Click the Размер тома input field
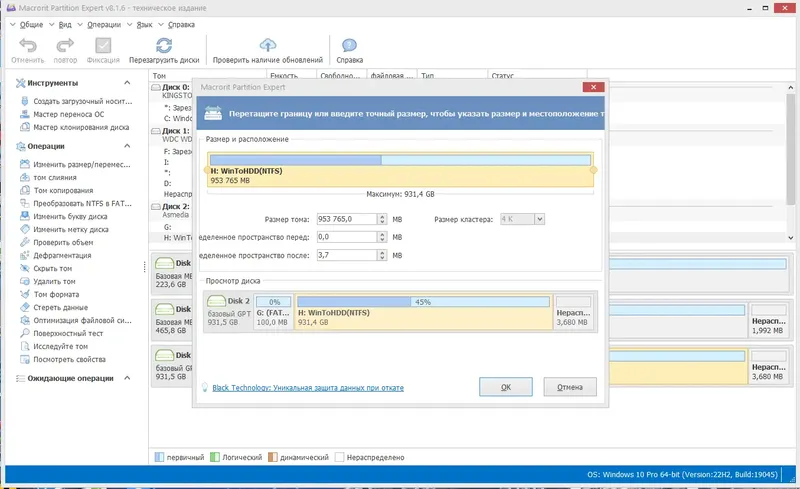Image resolution: width=800 pixels, height=489 pixels. 347,219
